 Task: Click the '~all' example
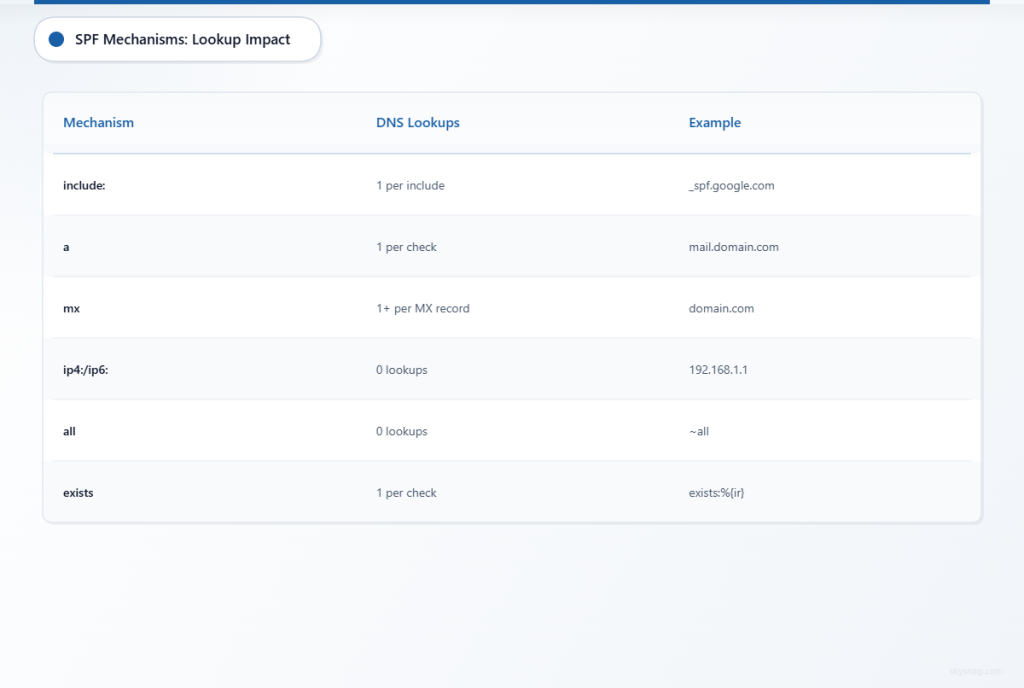(x=699, y=431)
